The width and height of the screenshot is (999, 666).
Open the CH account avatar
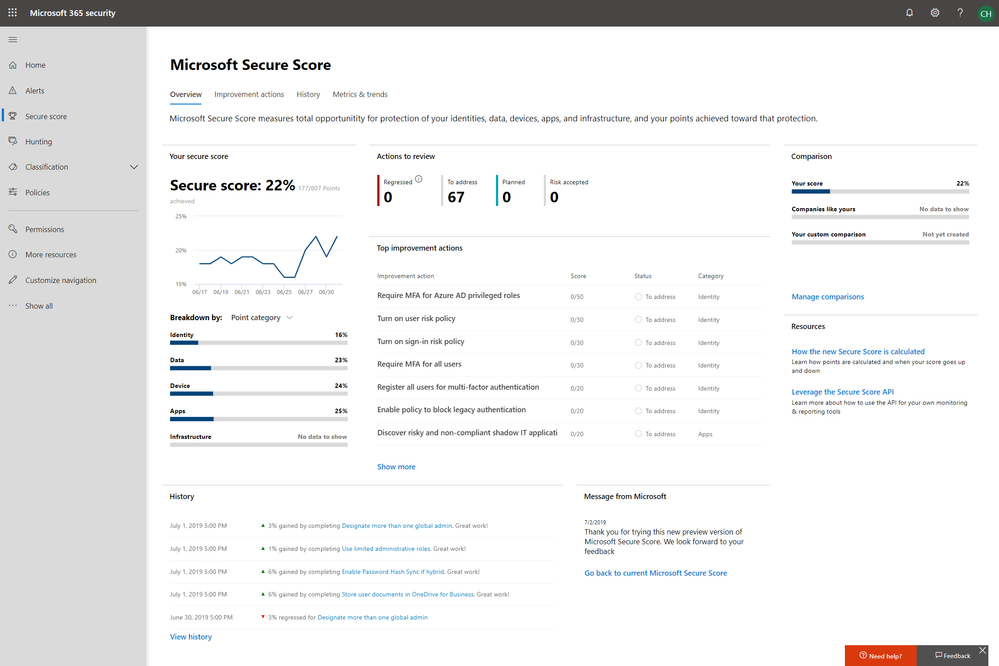986,13
